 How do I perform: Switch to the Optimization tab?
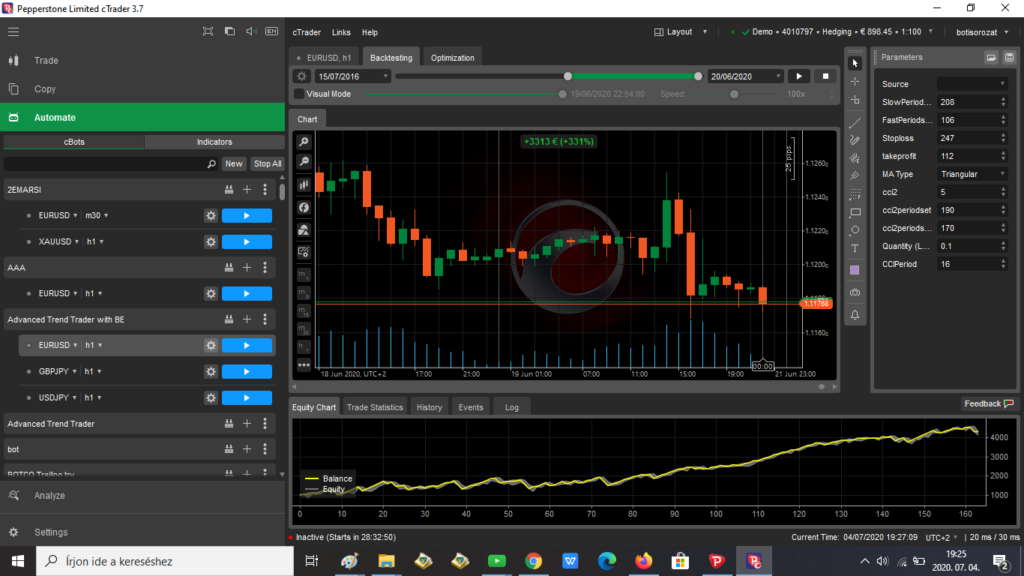pos(451,57)
